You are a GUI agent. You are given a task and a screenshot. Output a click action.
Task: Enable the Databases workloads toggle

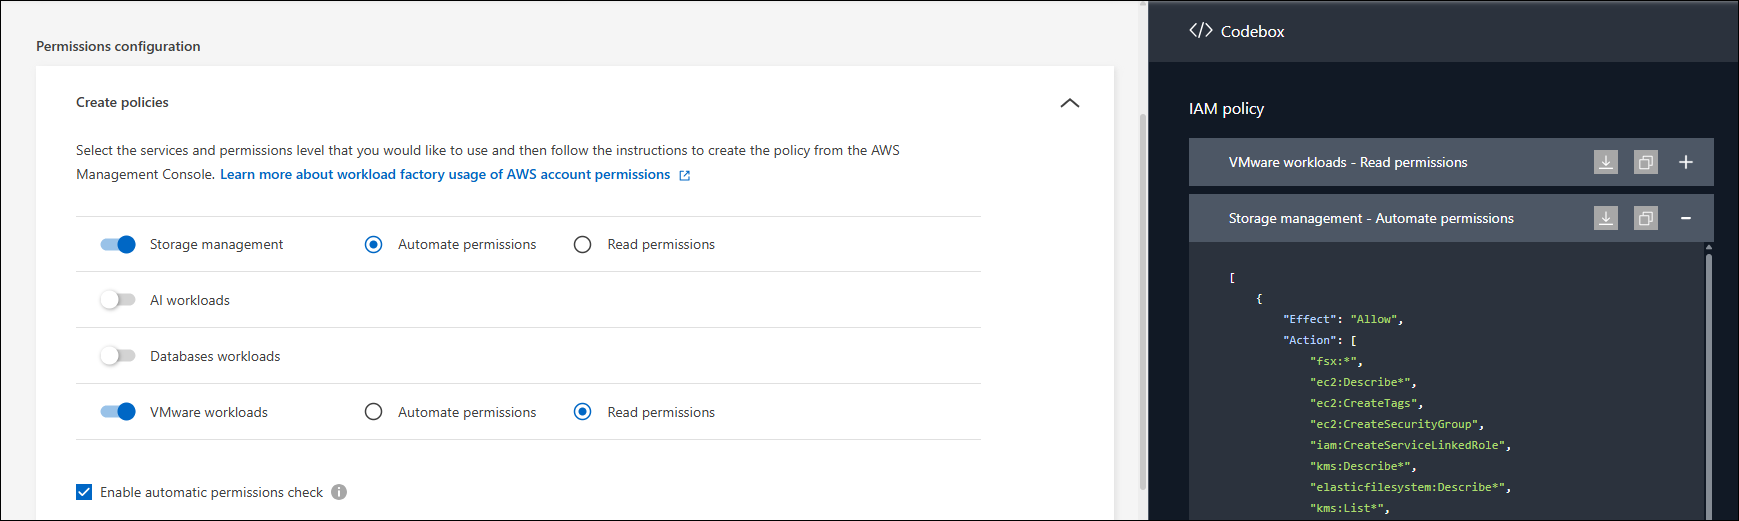pyautogui.click(x=118, y=356)
